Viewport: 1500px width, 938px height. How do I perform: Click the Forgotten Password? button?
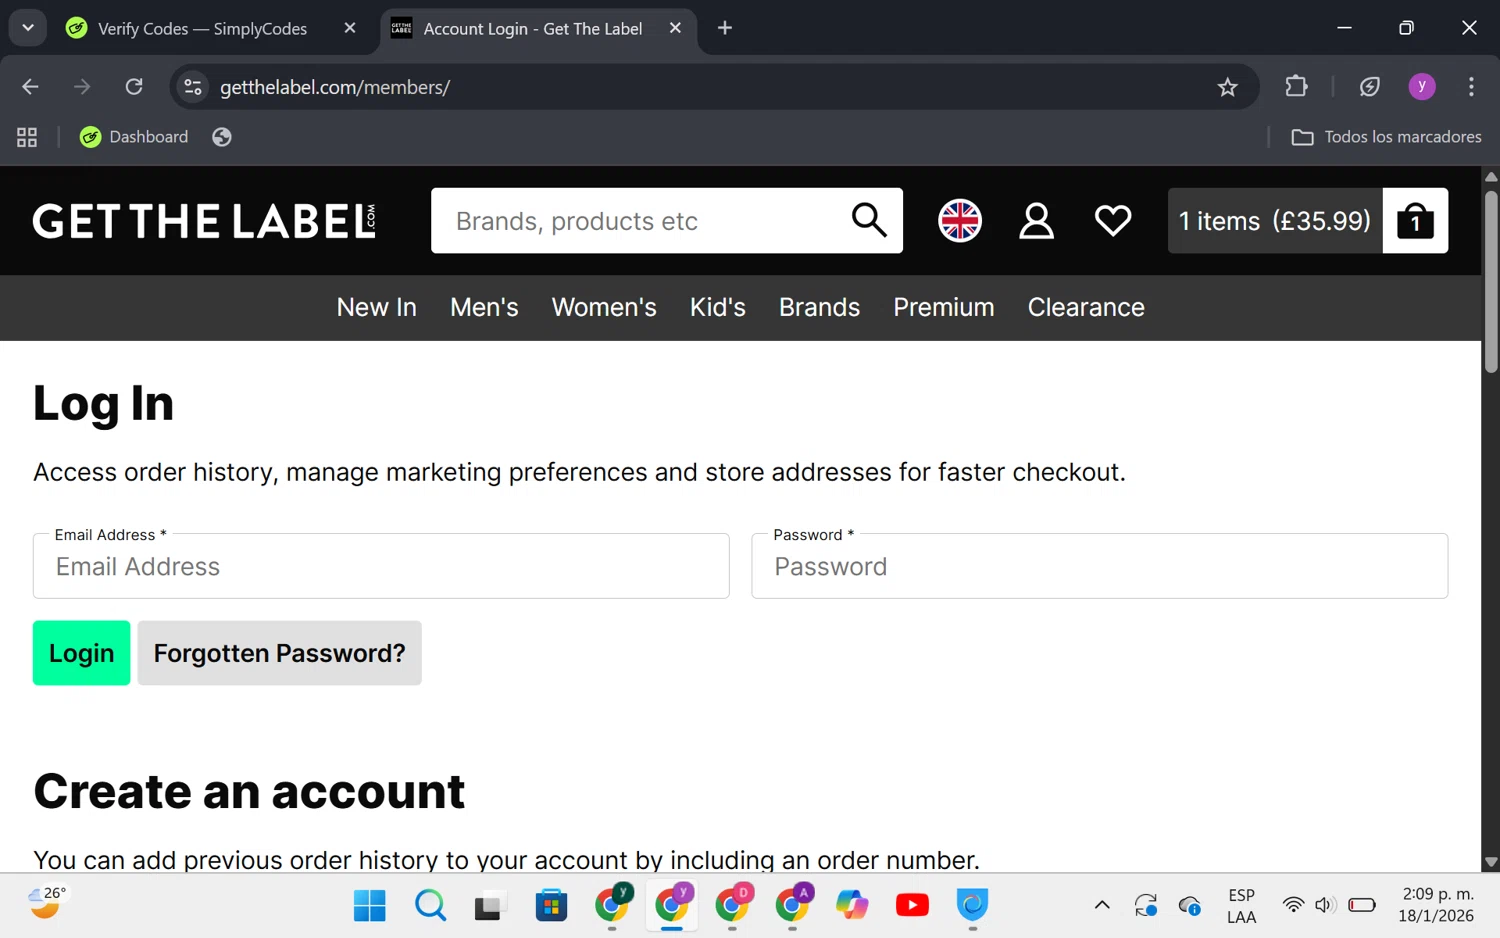pos(279,653)
